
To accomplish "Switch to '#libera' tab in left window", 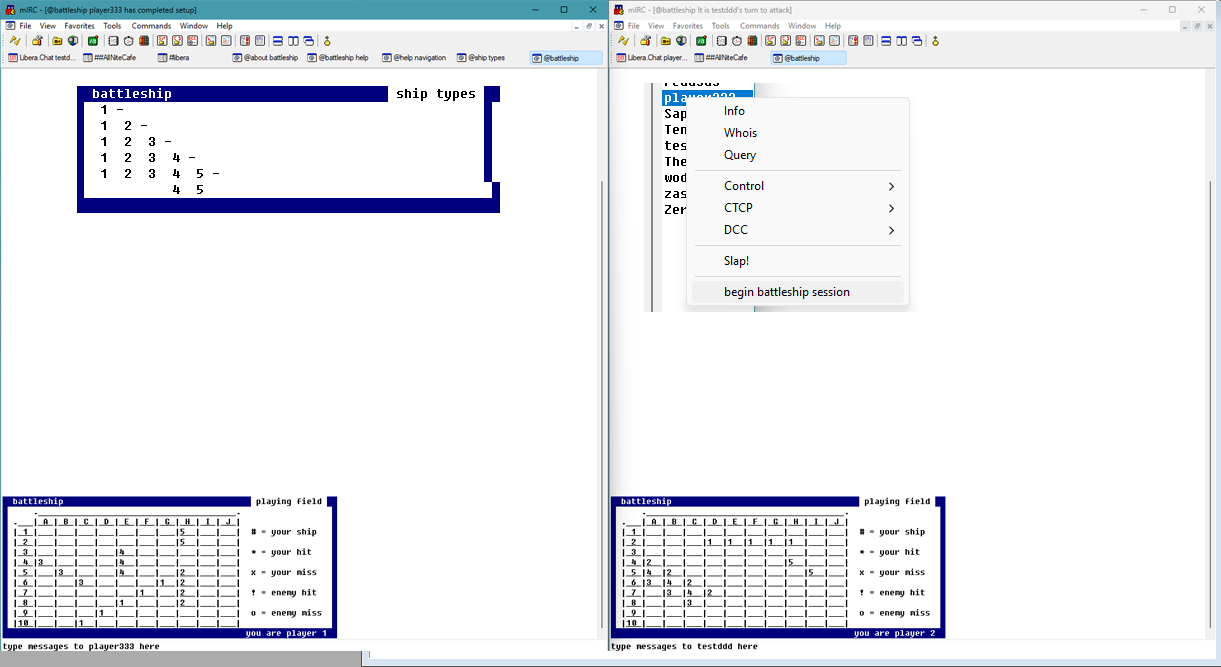I will [x=190, y=58].
